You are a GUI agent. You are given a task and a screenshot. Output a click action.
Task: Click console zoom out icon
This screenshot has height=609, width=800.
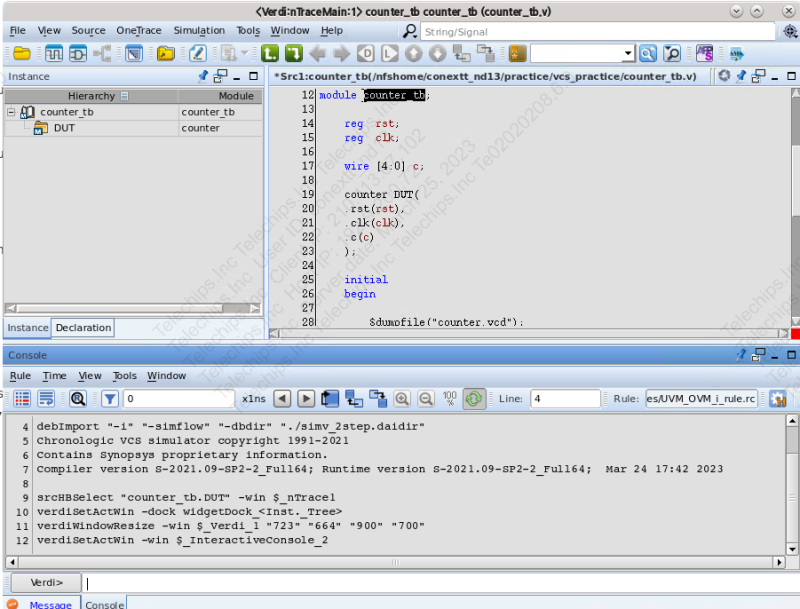click(x=426, y=398)
